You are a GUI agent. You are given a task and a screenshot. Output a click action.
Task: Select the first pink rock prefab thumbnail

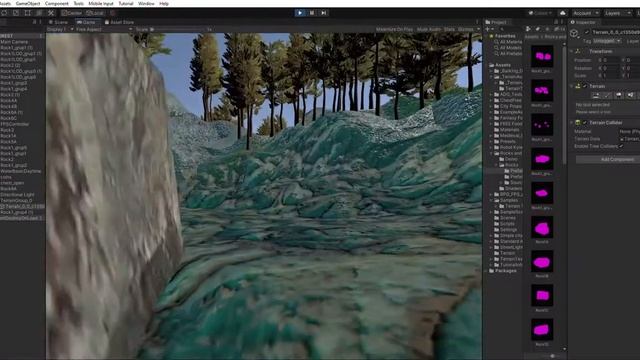[x=542, y=56]
